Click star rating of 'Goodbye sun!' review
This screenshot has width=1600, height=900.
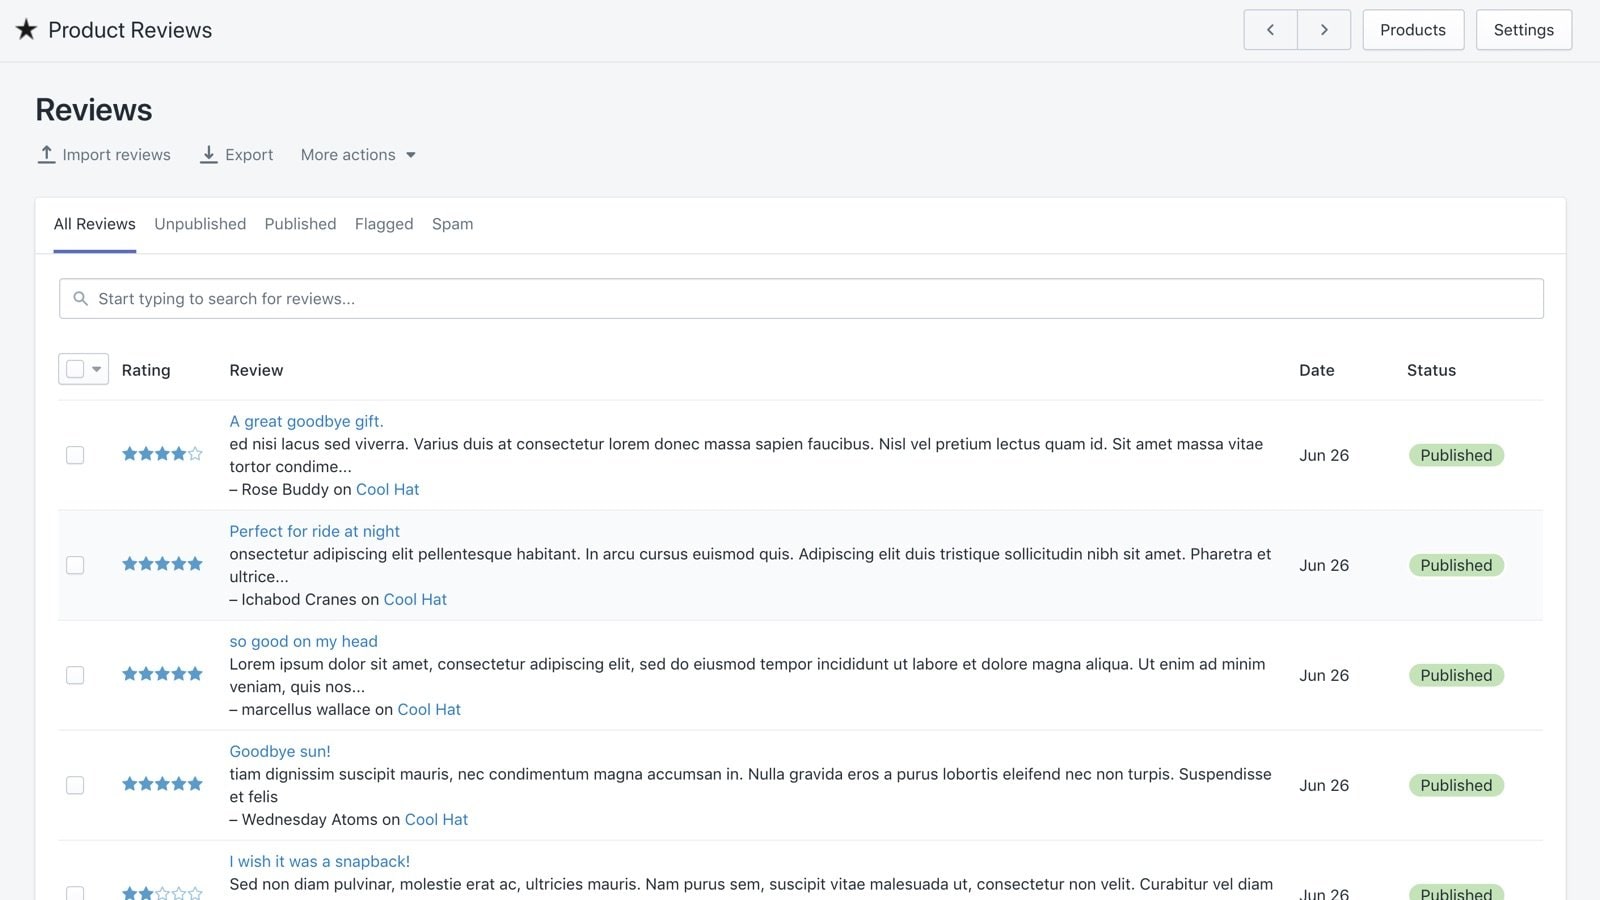pos(162,784)
